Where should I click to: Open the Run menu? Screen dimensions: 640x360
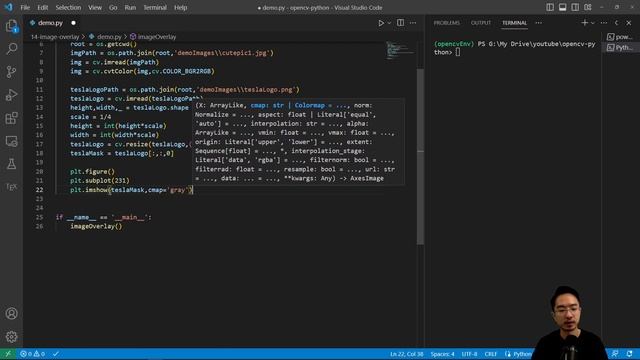coord(130,7)
